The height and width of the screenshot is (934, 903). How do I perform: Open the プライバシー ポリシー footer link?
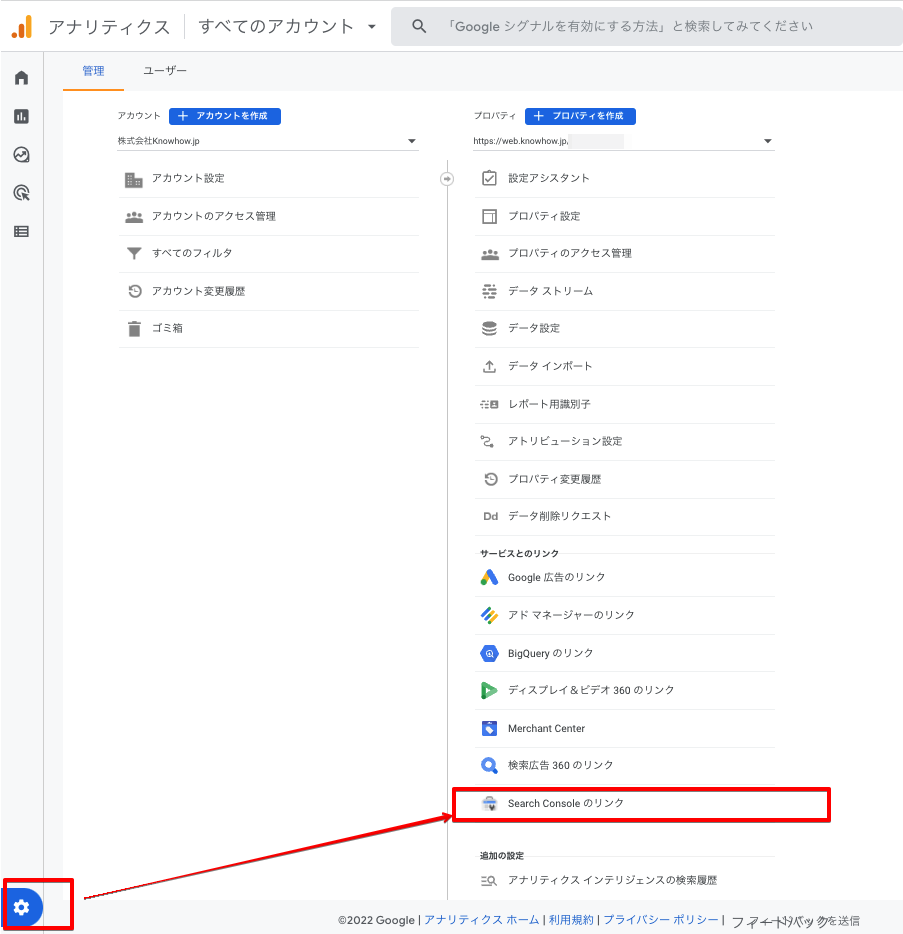[x=661, y=920]
